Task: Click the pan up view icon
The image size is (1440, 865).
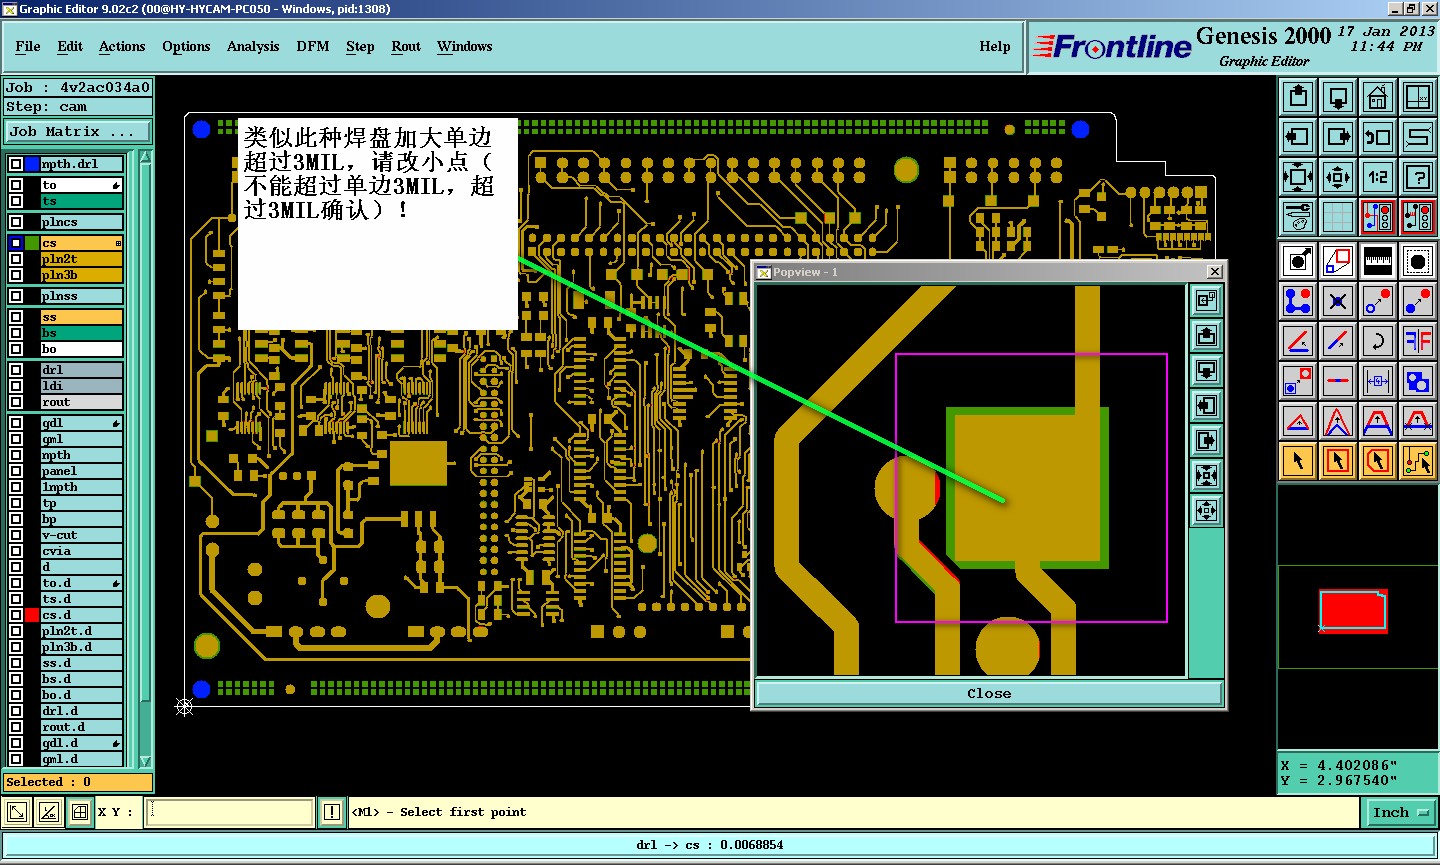Action: [x=1298, y=97]
